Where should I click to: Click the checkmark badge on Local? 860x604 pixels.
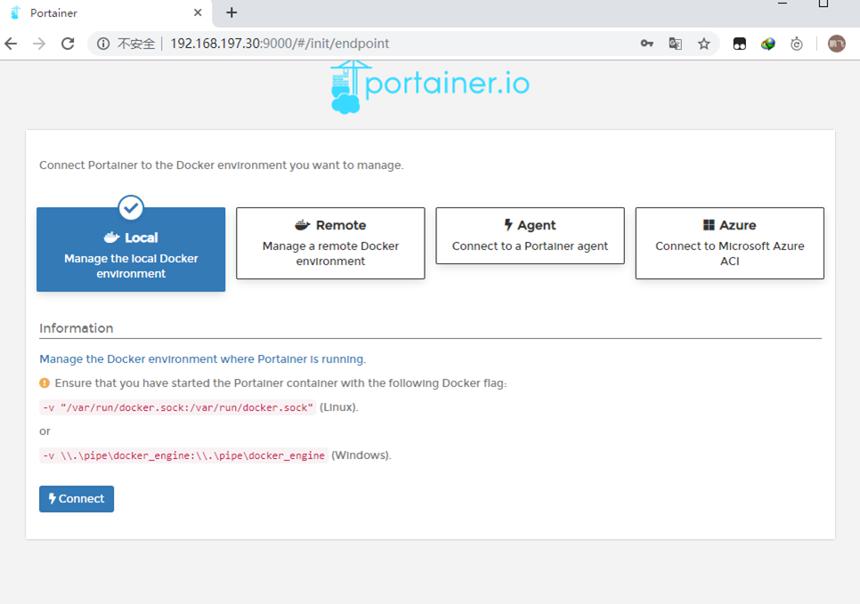(131, 207)
